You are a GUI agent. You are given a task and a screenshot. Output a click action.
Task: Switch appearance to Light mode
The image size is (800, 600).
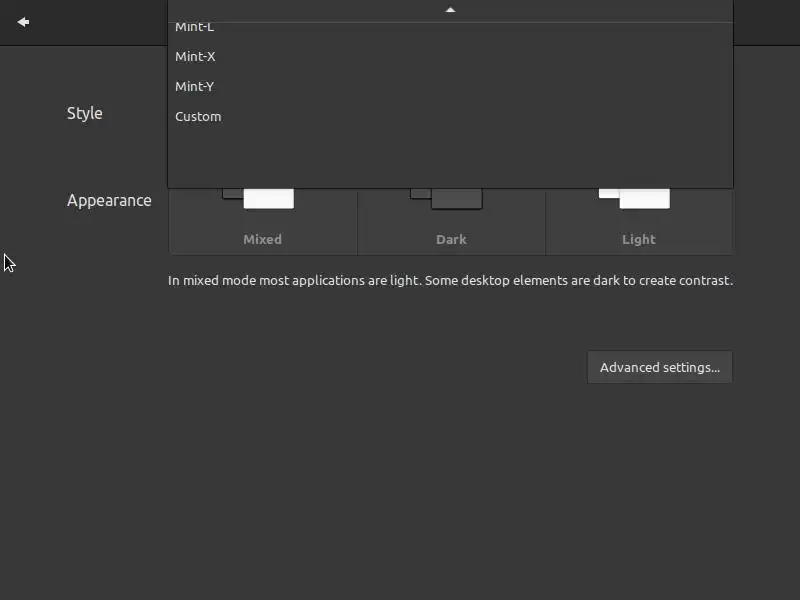click(x=639, y=221)
